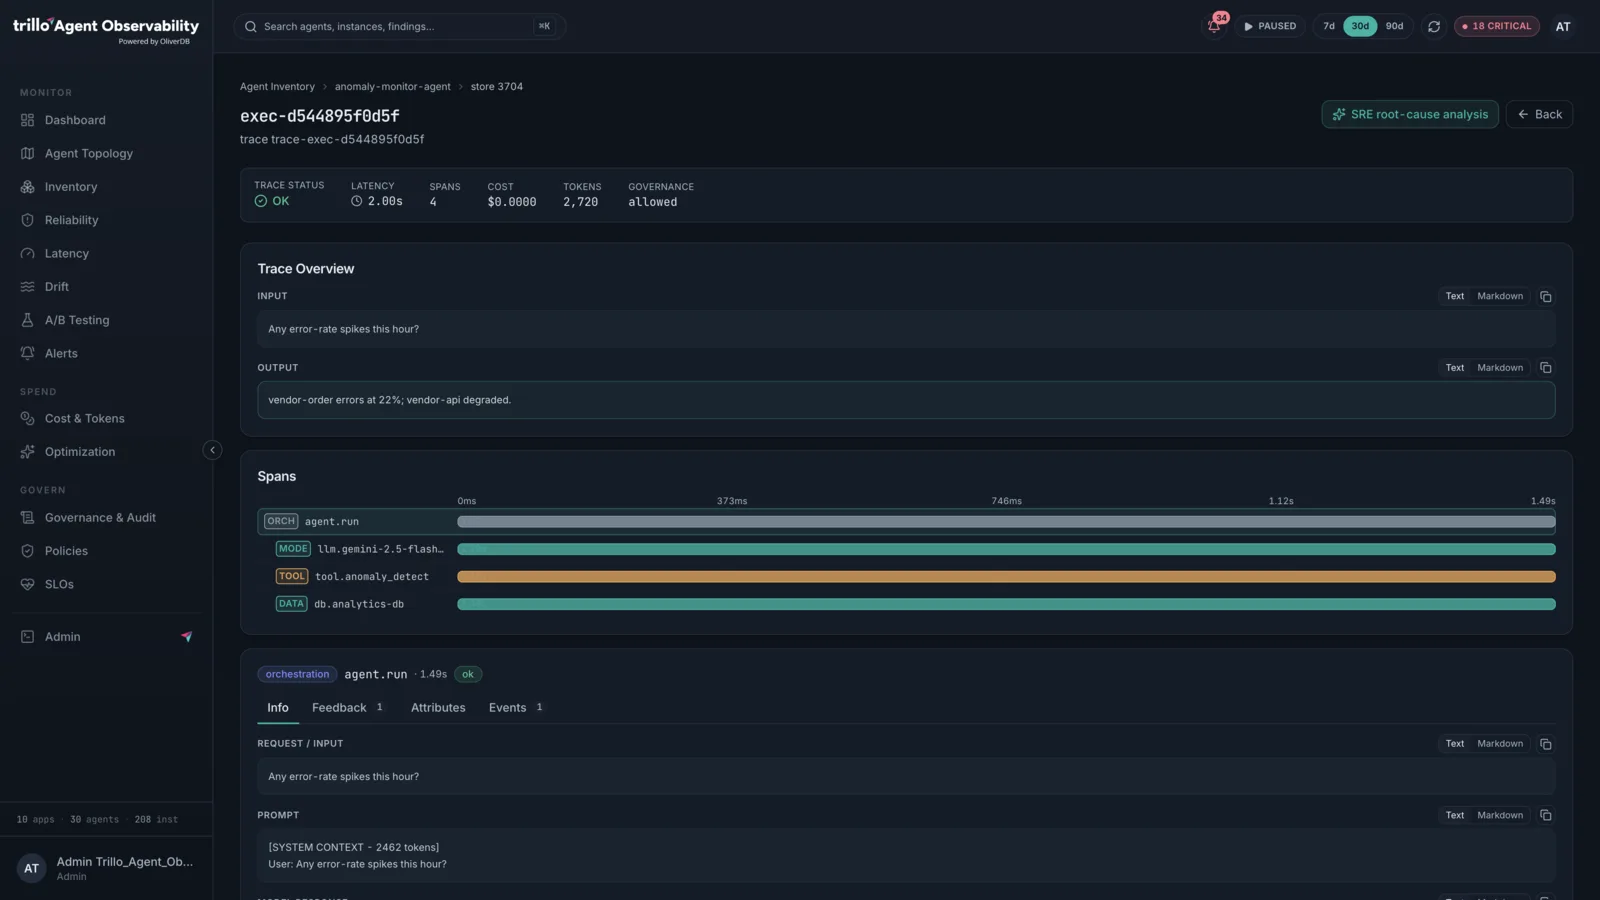This screenshot has height=900, width=1600.
Task: Click the orange tool.anomaly_detect timeline bar
Action: click(x=1006, y=577)
